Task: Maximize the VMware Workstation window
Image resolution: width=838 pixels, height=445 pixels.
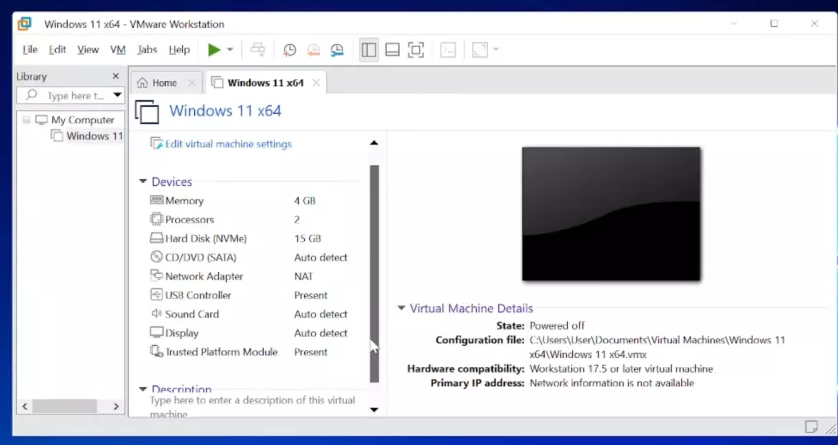Action: pyautogui.click(x=774, y=24)
